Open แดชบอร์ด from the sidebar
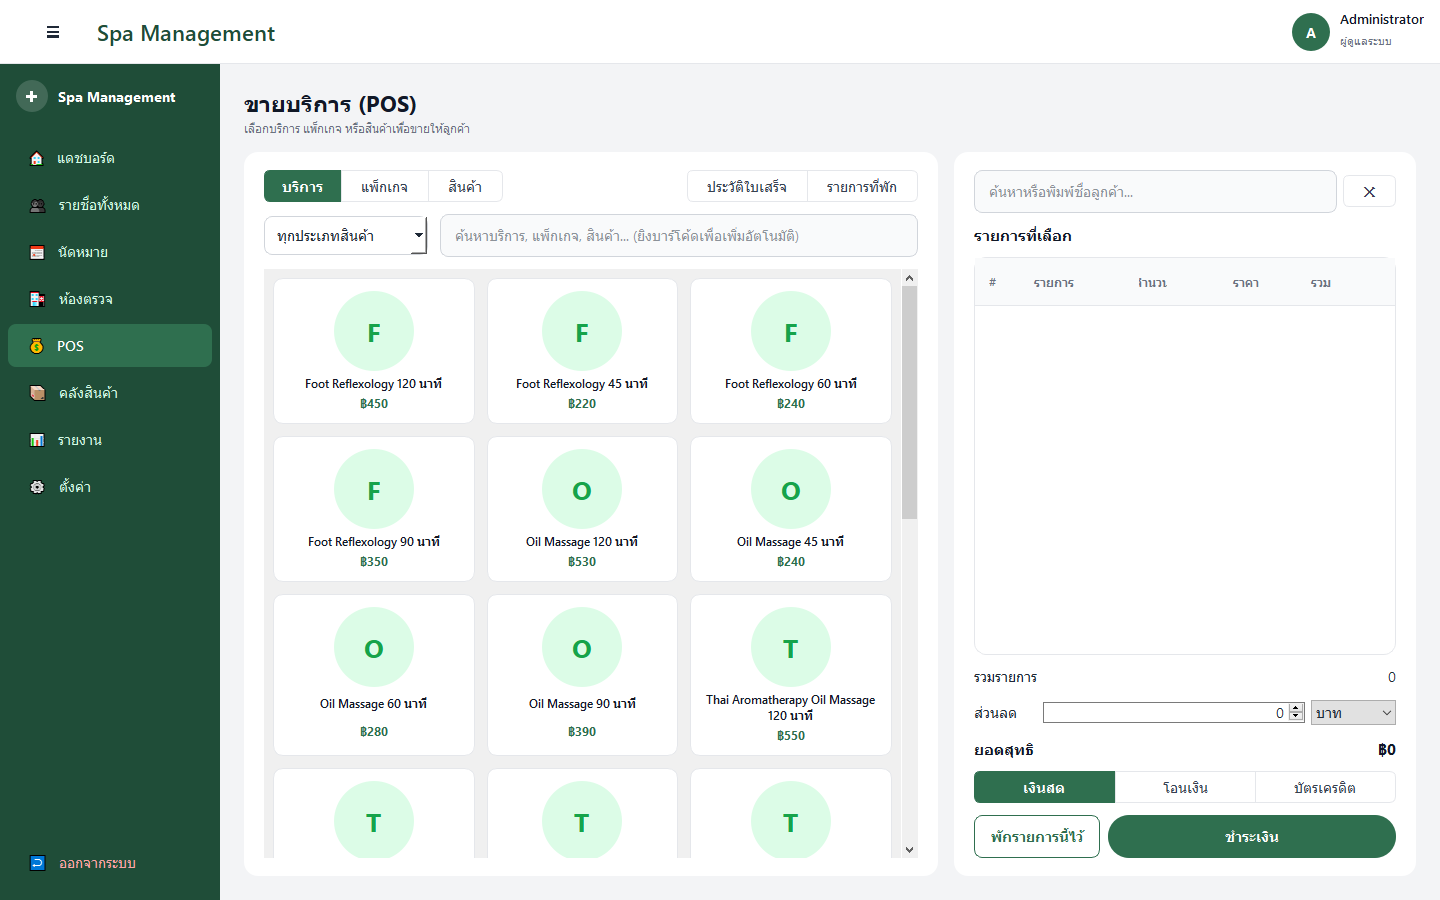This screenshot has width=1440, height=900. tap(110, 158)
